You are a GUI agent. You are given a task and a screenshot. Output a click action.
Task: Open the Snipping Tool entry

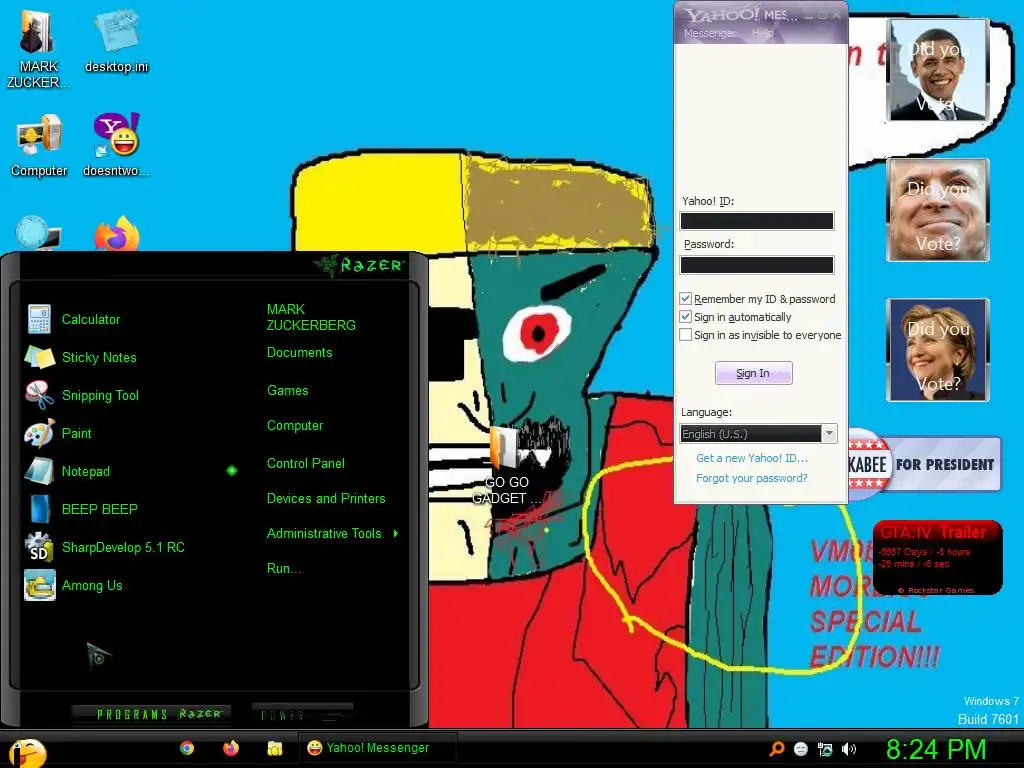83,395
